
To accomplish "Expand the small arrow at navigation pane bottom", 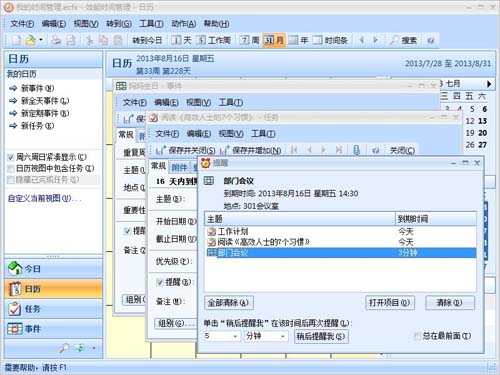I will click(x=94, y=348).
